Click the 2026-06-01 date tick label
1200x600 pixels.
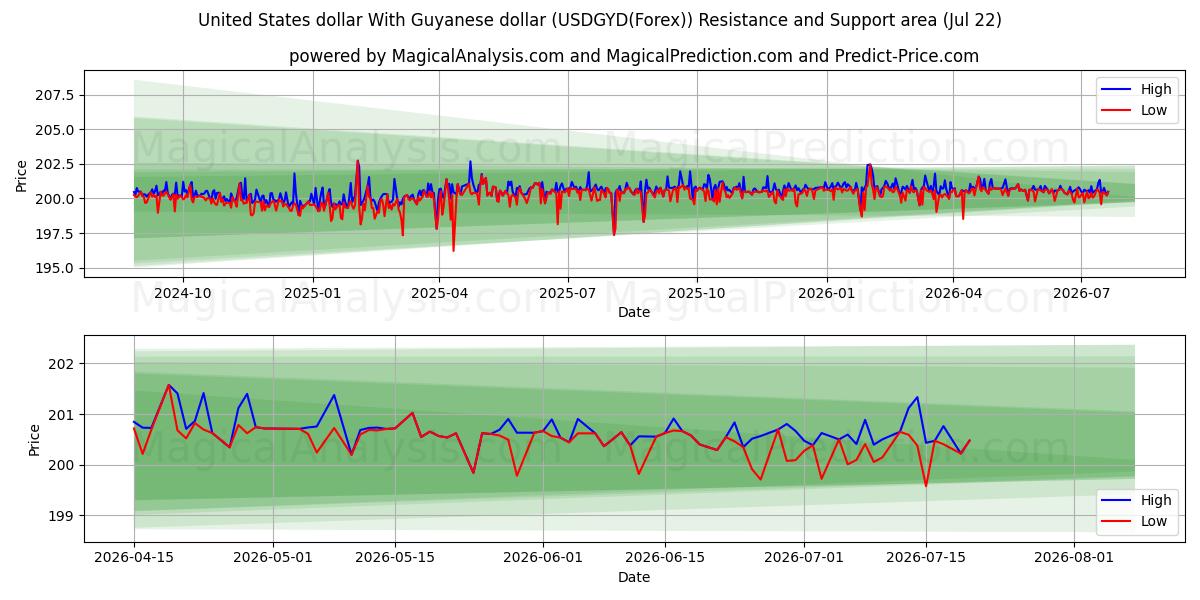pos(543,559)
